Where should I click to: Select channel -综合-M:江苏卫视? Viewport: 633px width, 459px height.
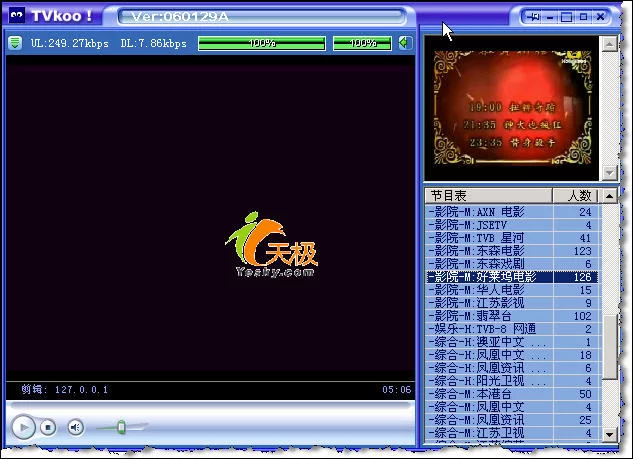[512, 433]
